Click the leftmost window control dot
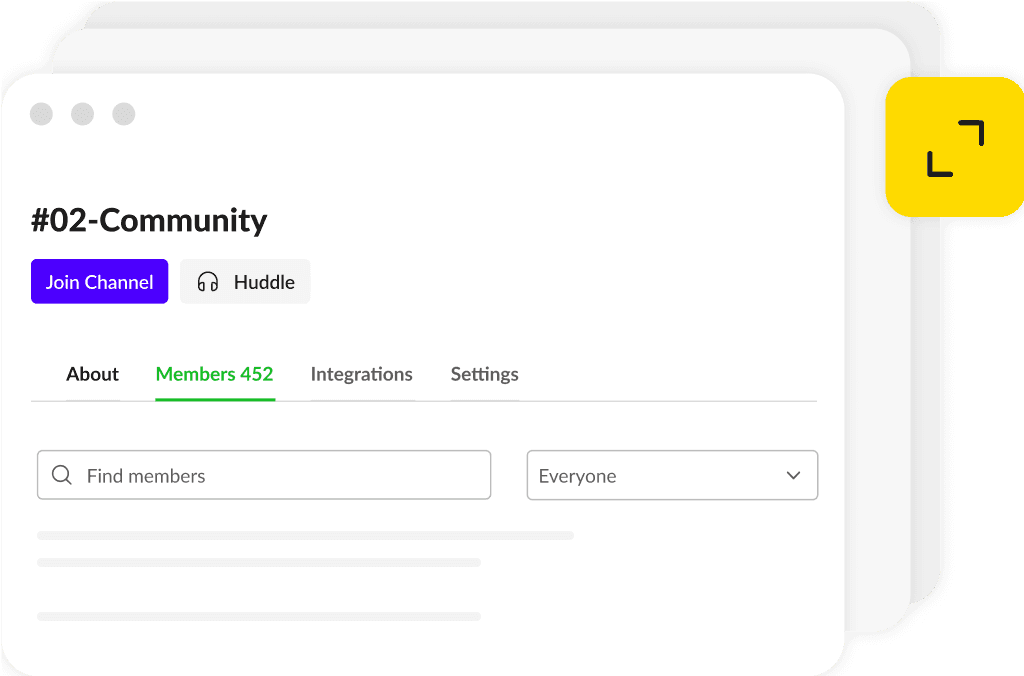The image size is (1024, 676). tap(41, 114)
